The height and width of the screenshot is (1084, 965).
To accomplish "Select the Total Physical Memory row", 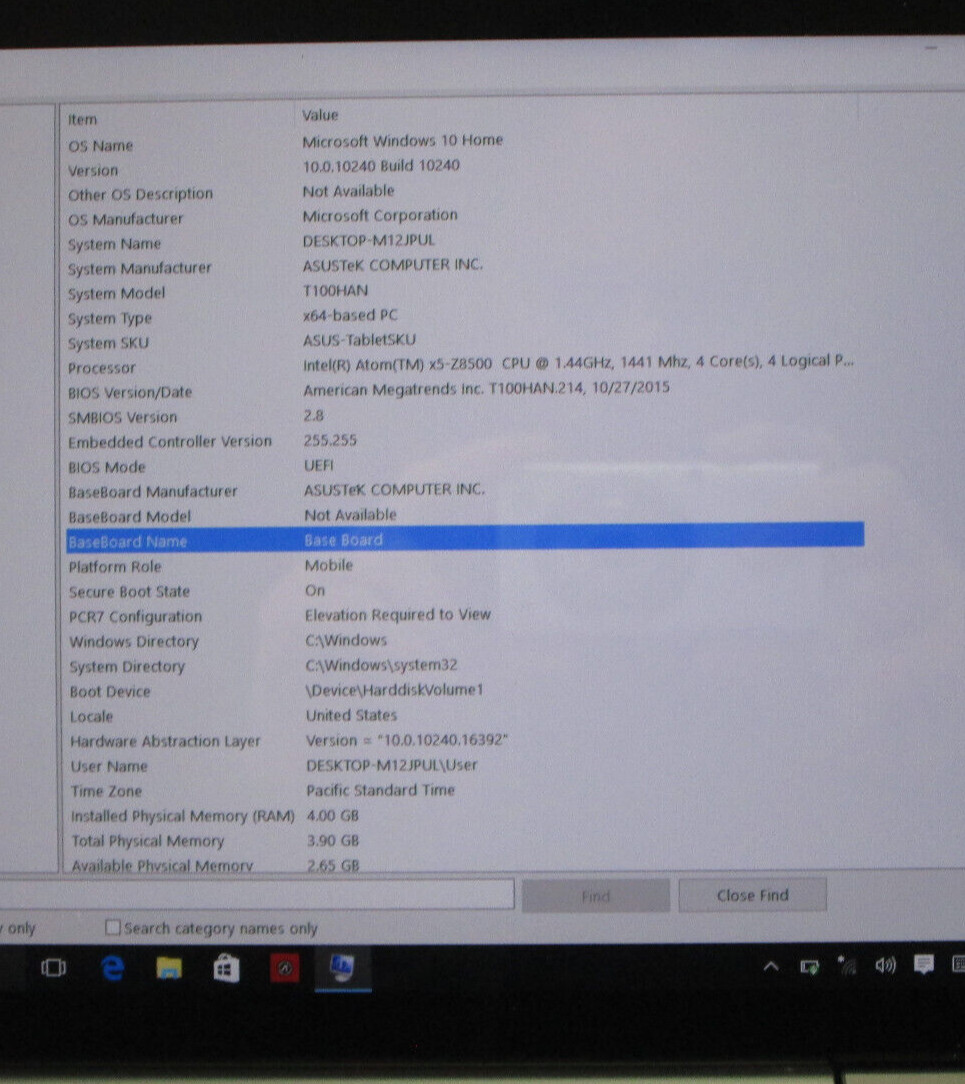I will point(463,841).
